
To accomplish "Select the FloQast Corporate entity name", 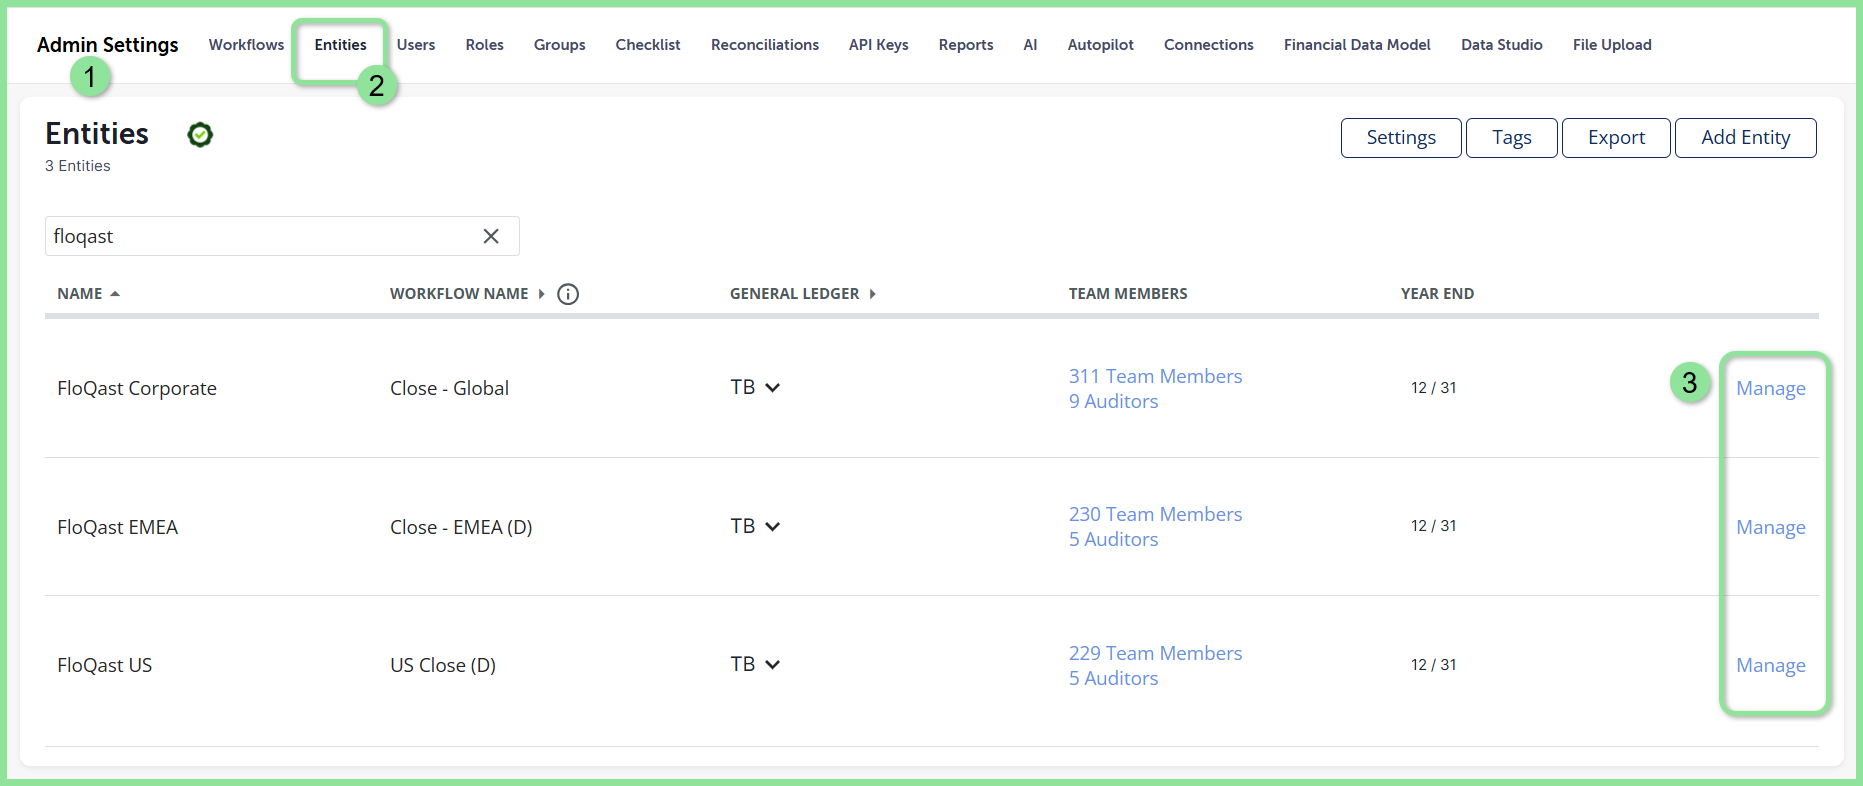I will [x=137, y=388].
